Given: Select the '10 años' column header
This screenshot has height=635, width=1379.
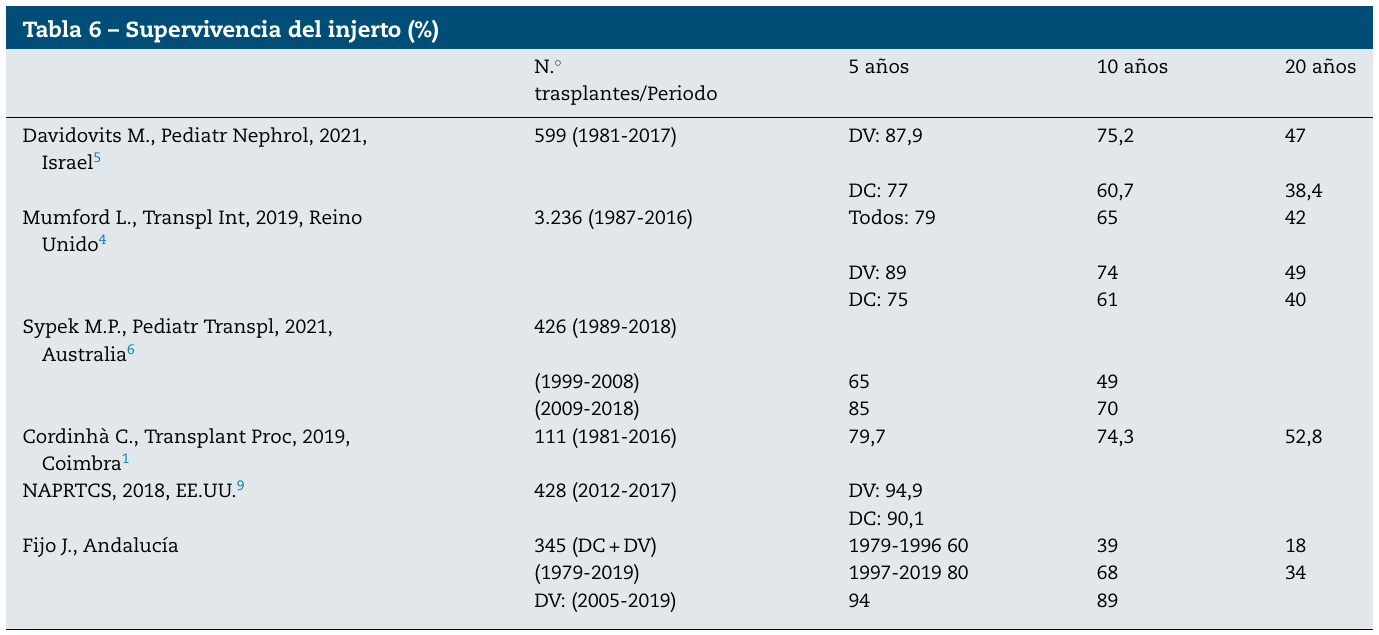Looking at the screenshot, I should pyautogui.click(x=1132, y=67).
